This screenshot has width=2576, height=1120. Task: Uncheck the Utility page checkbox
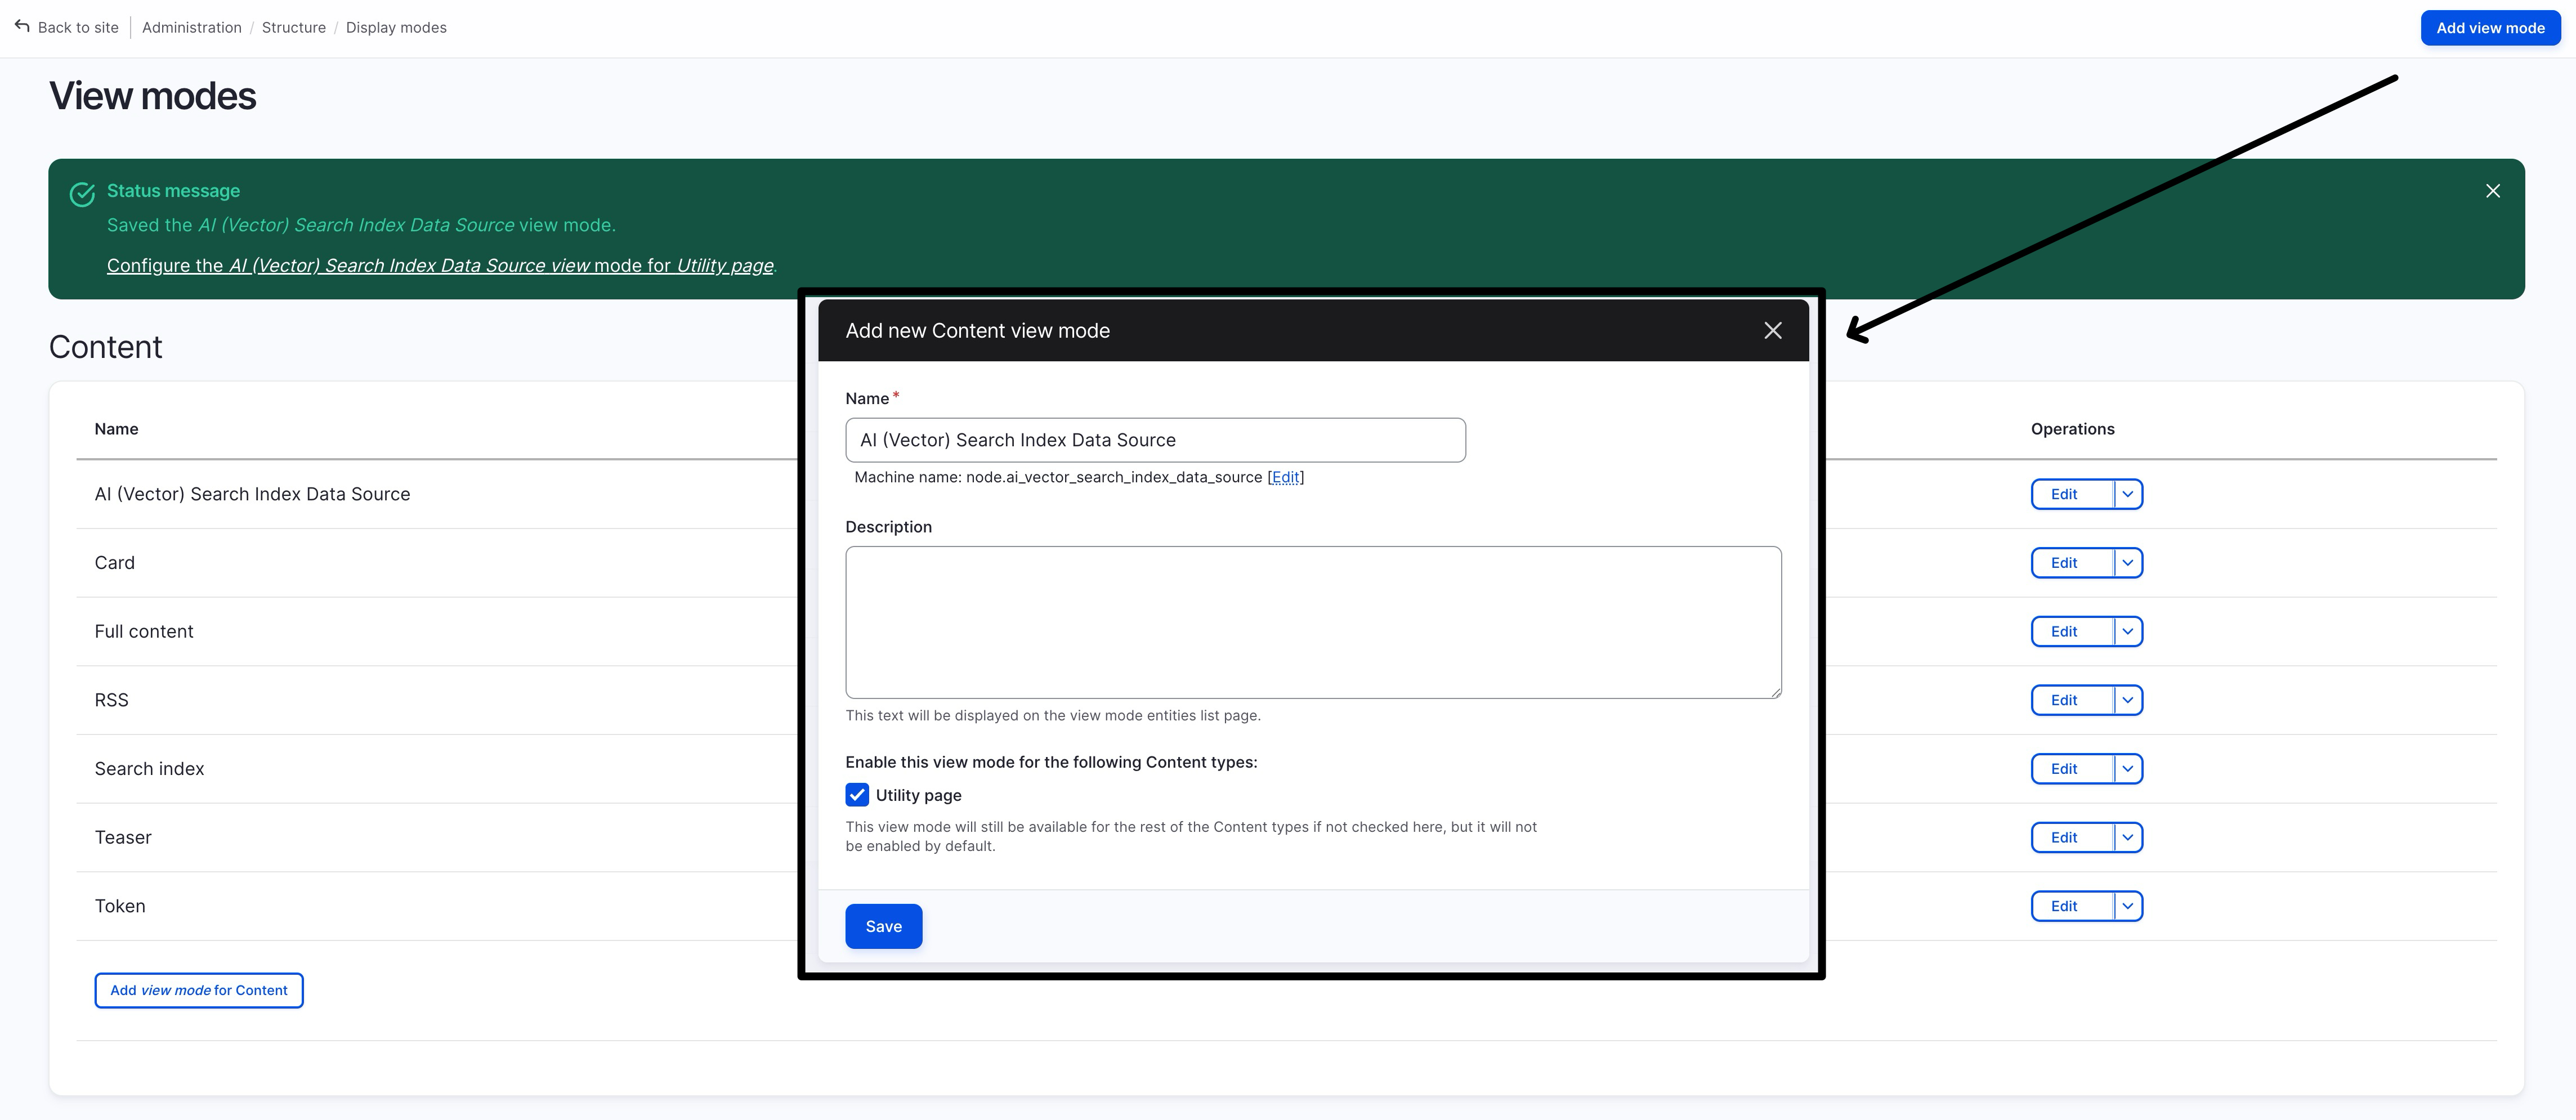tap(857, 795)
